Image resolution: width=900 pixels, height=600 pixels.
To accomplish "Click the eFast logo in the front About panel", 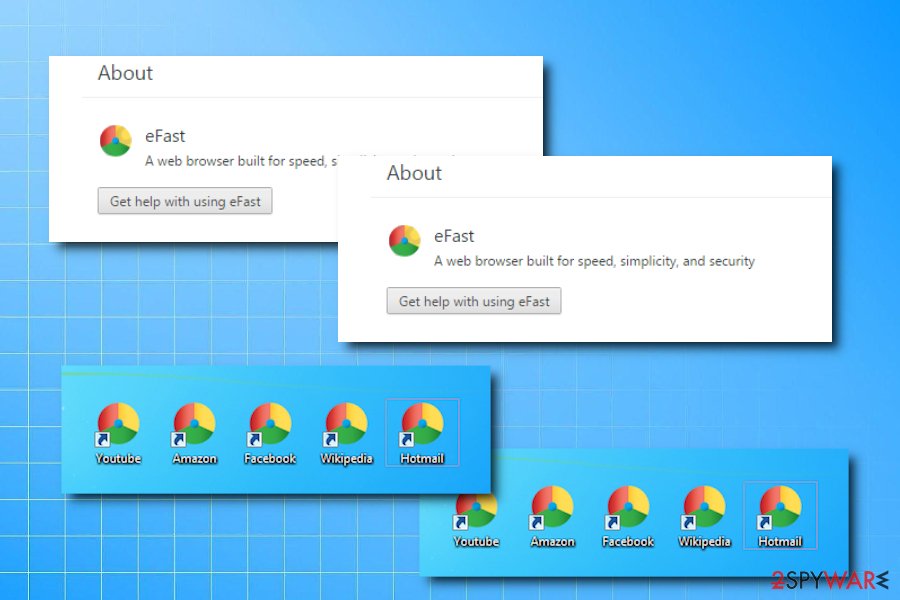I will tap(405, 241).
